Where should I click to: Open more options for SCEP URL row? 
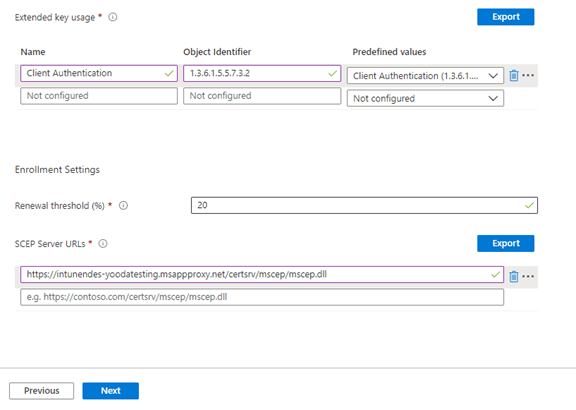[528, 276]
